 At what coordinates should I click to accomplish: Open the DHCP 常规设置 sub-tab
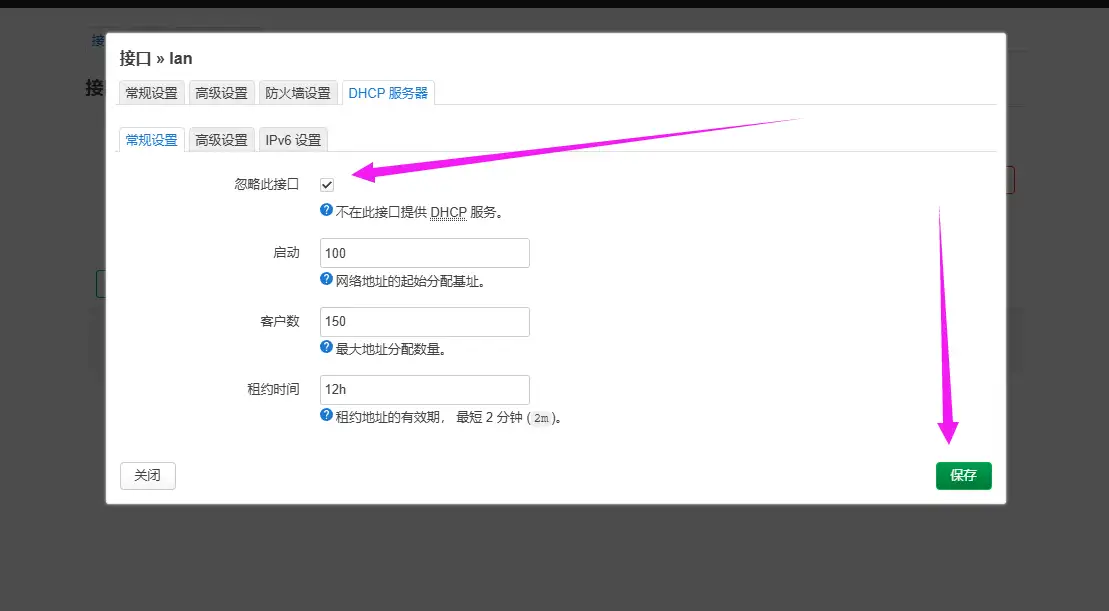(x=151, y=140)
